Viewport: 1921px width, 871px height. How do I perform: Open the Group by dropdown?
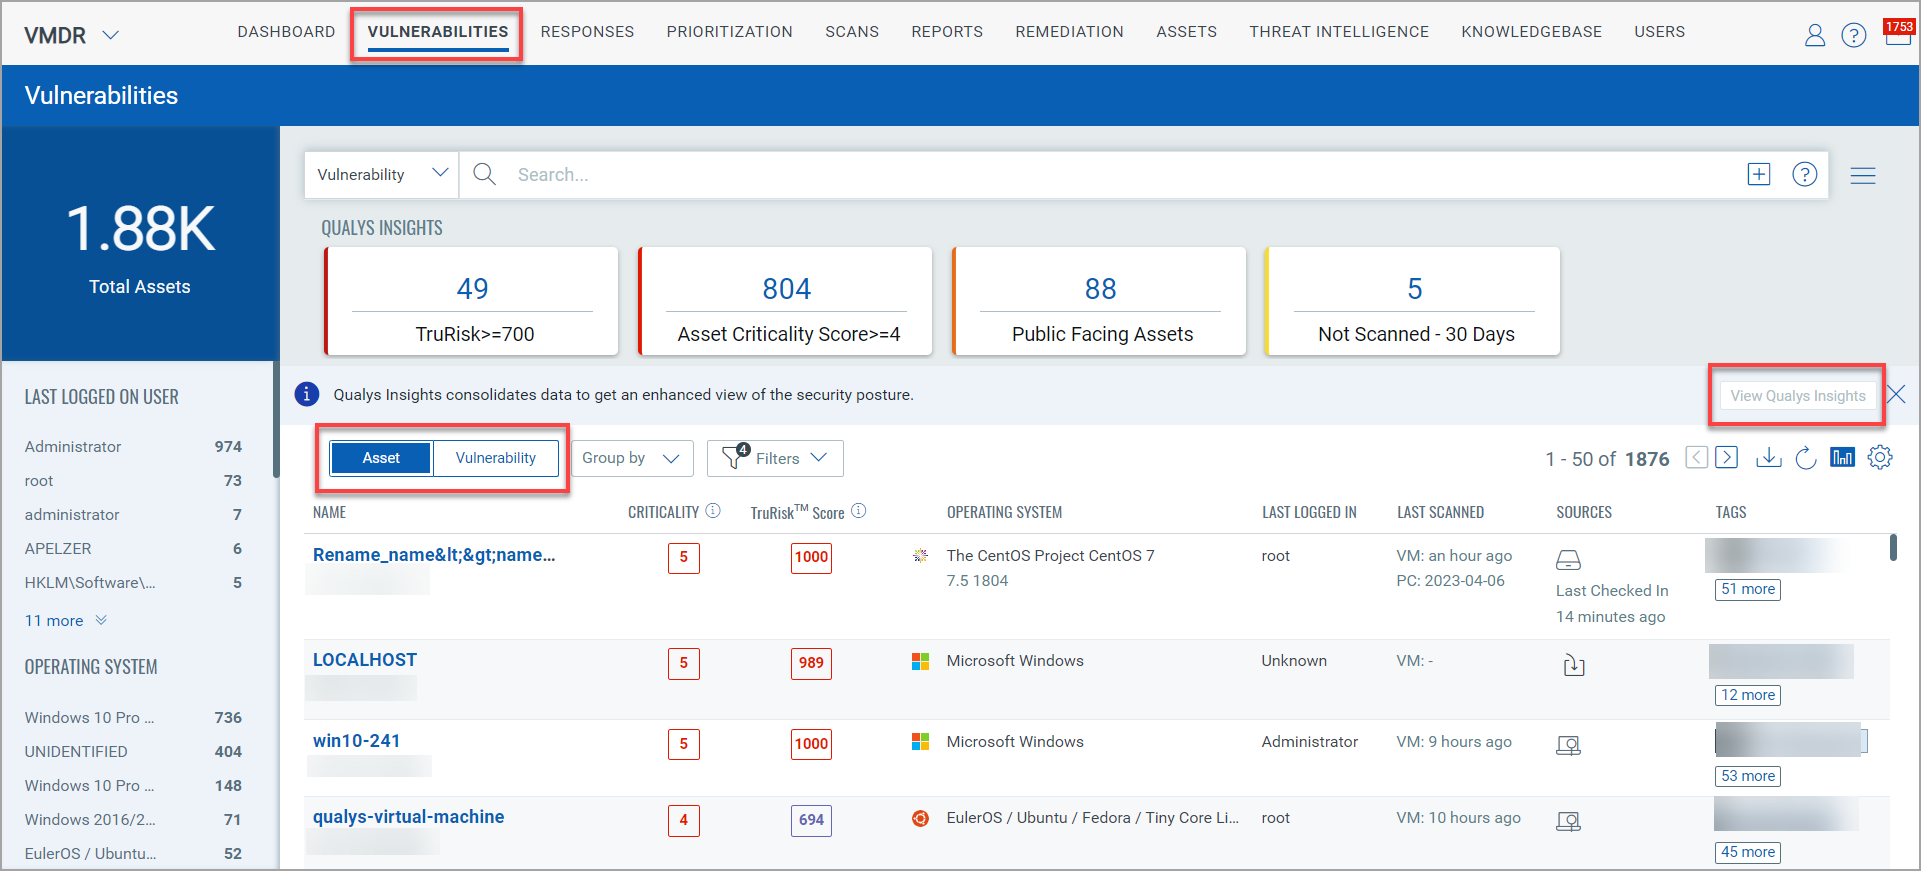point(632,458)
